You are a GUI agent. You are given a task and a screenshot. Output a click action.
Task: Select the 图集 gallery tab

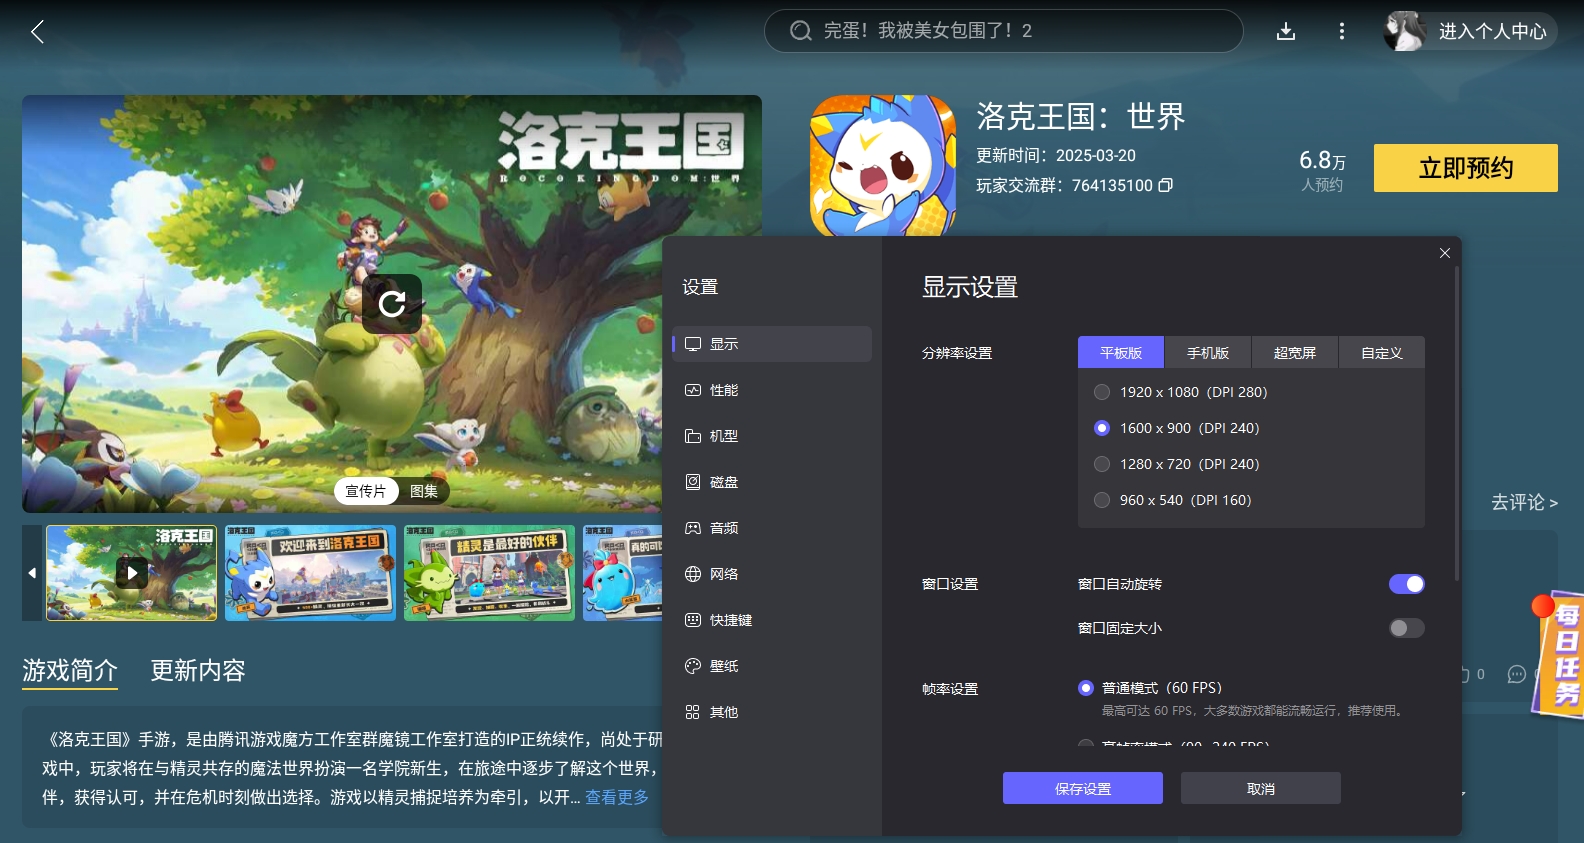coord(424,491)
